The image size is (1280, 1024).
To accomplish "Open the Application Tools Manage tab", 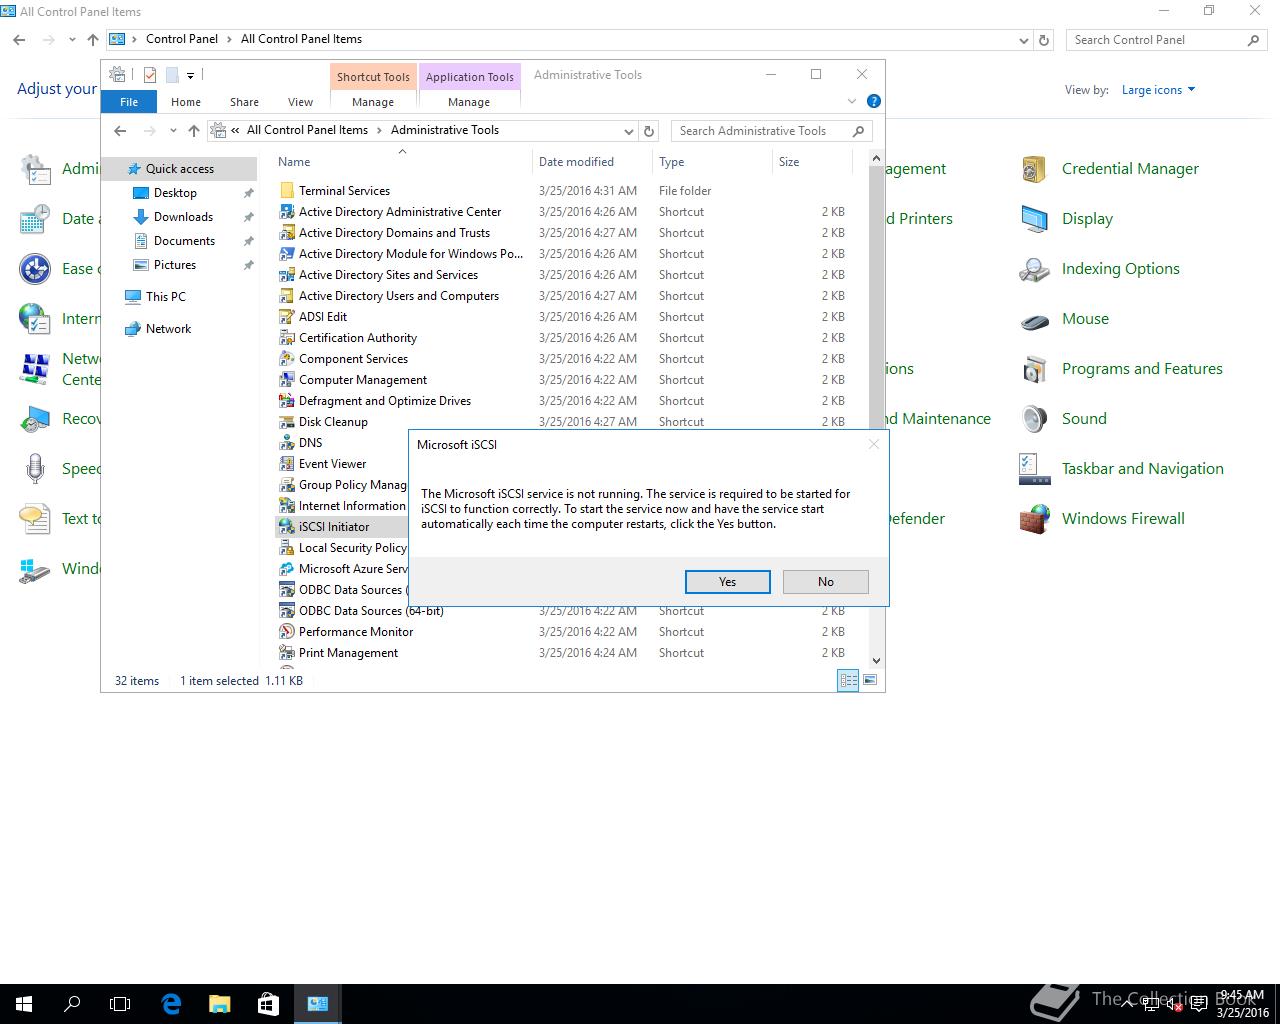I will tap(469, 102).
